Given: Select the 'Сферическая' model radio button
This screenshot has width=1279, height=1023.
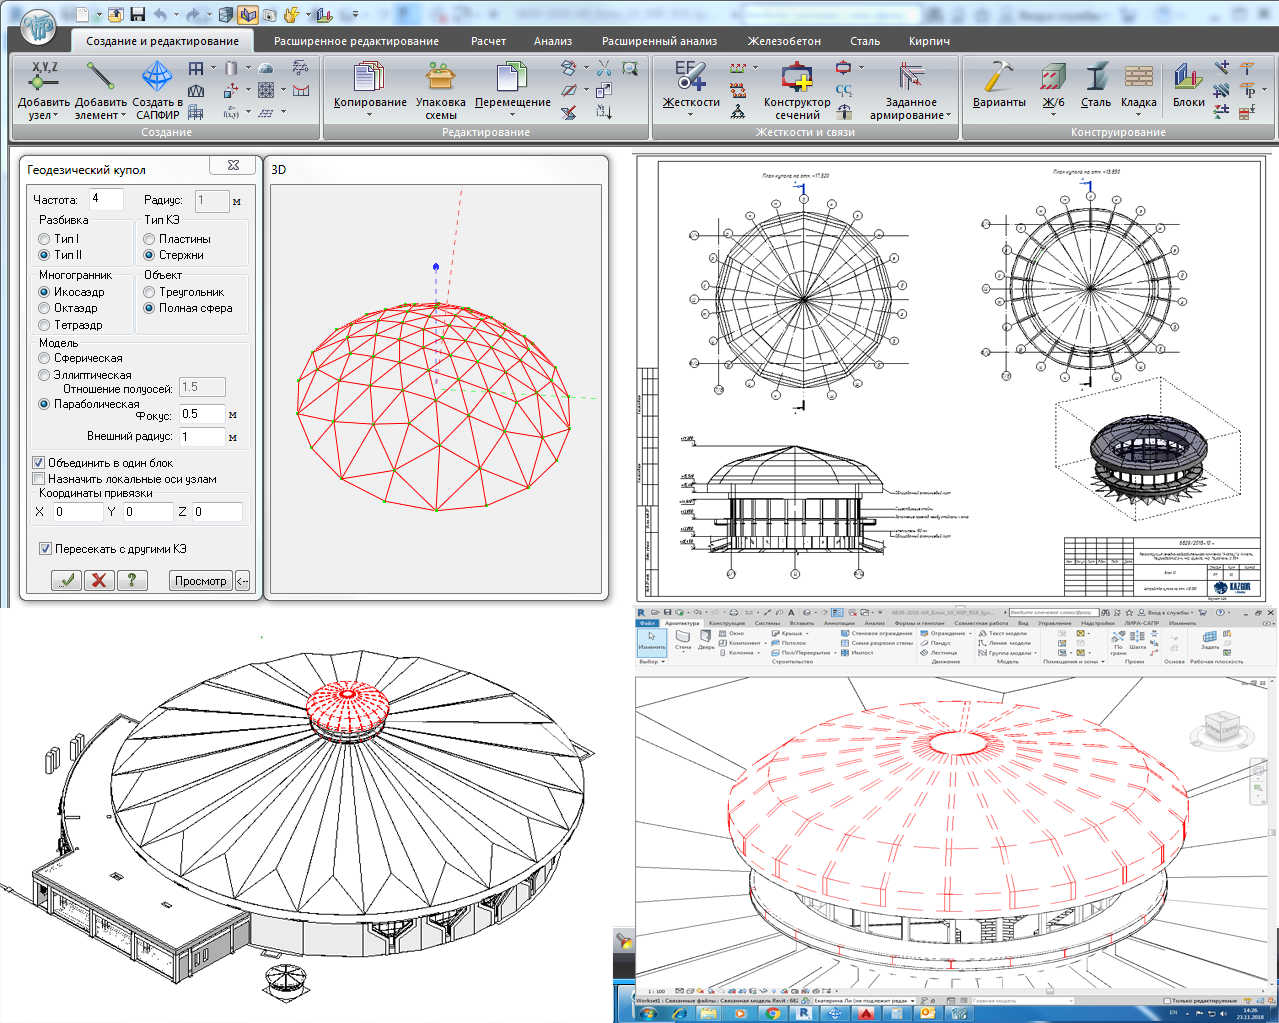Looking at the screenshot, I should [x=44, y=358].
